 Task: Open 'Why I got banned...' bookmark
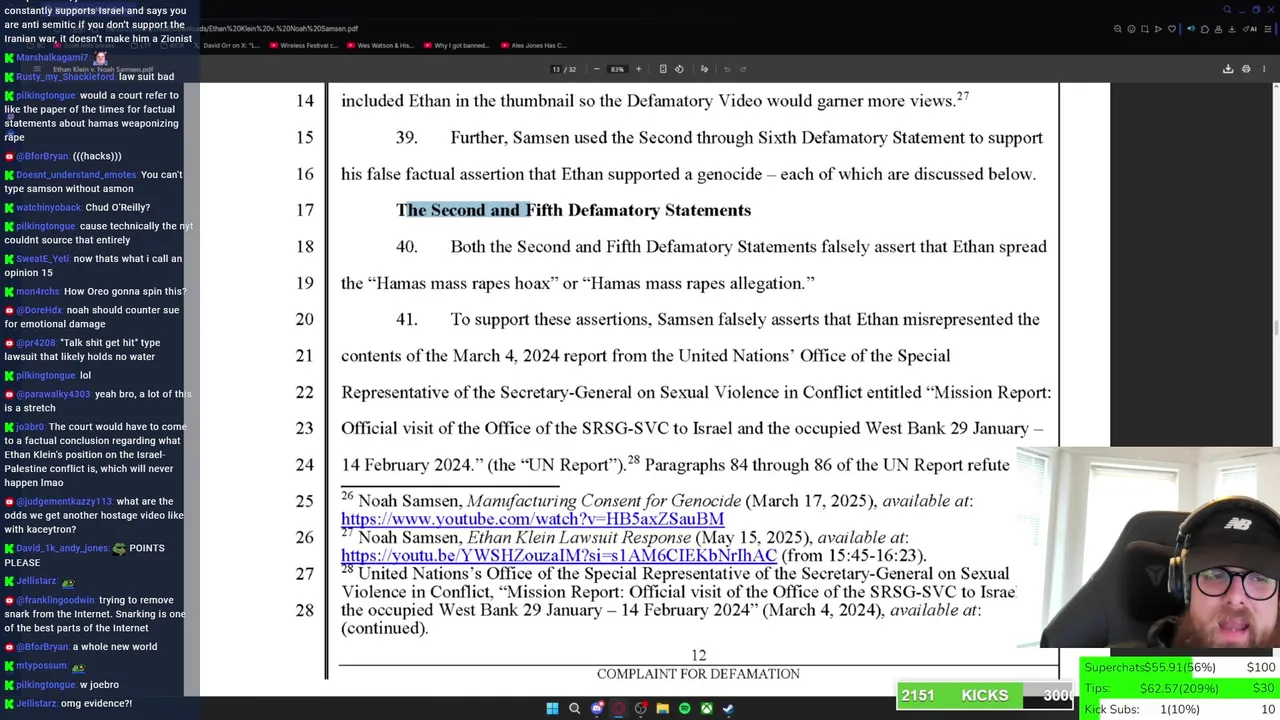(x=455, y=45)
